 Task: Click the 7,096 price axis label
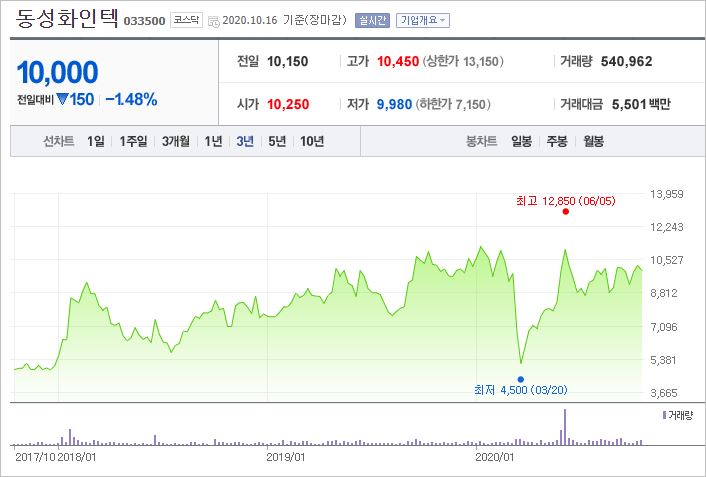point(664,327)
